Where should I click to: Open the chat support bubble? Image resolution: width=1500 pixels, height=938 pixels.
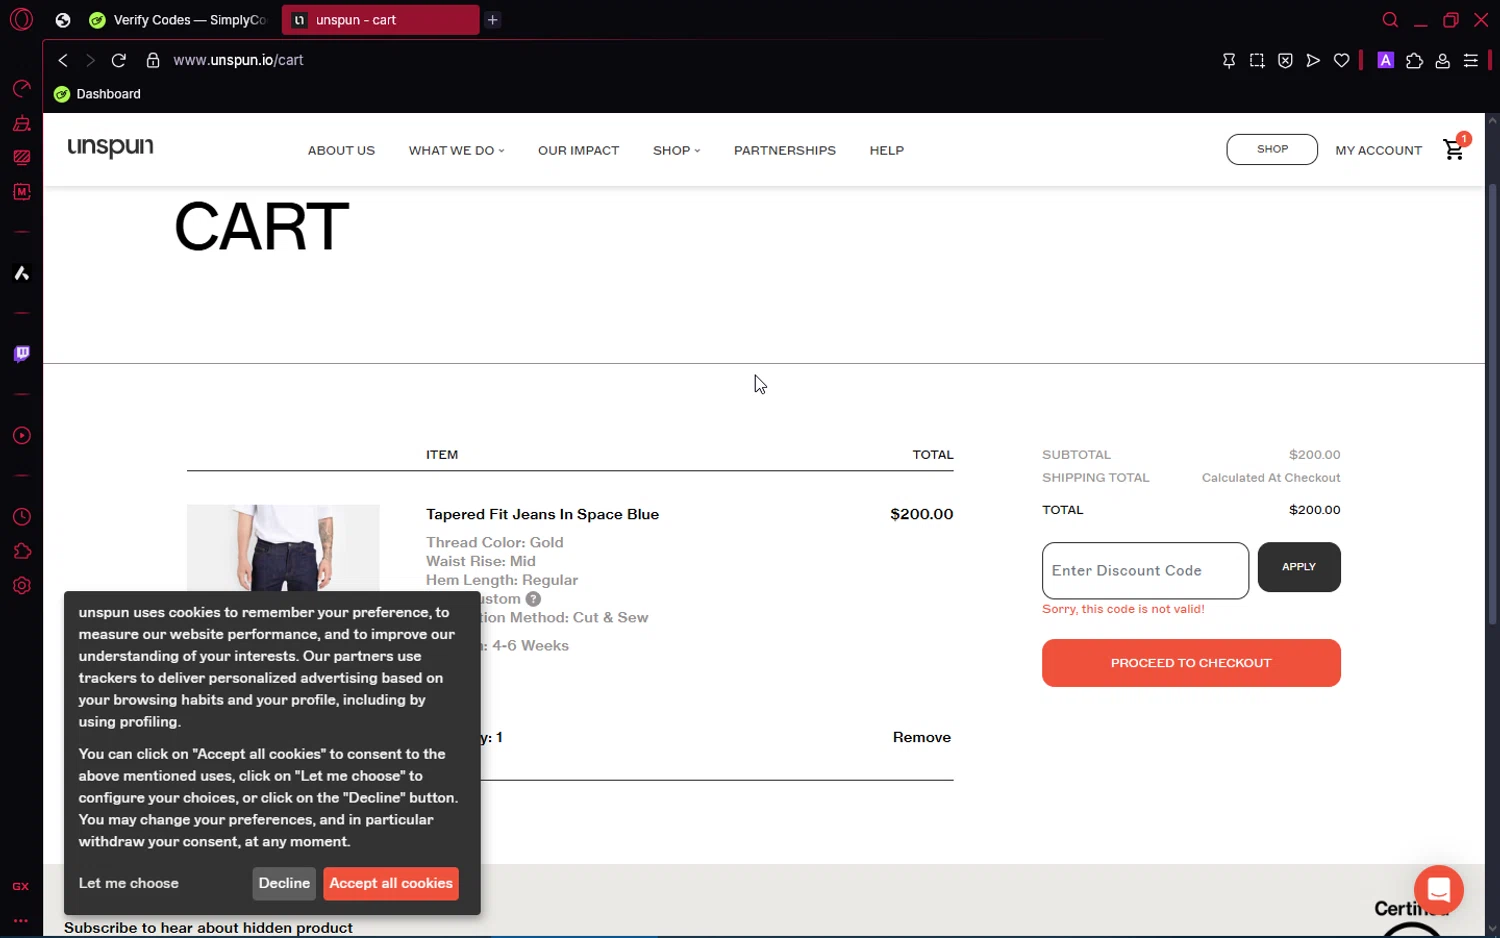1438,889
